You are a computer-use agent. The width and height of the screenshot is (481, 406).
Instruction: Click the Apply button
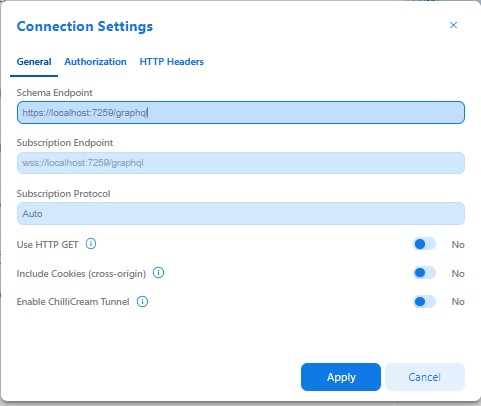(x=341, y=377)
